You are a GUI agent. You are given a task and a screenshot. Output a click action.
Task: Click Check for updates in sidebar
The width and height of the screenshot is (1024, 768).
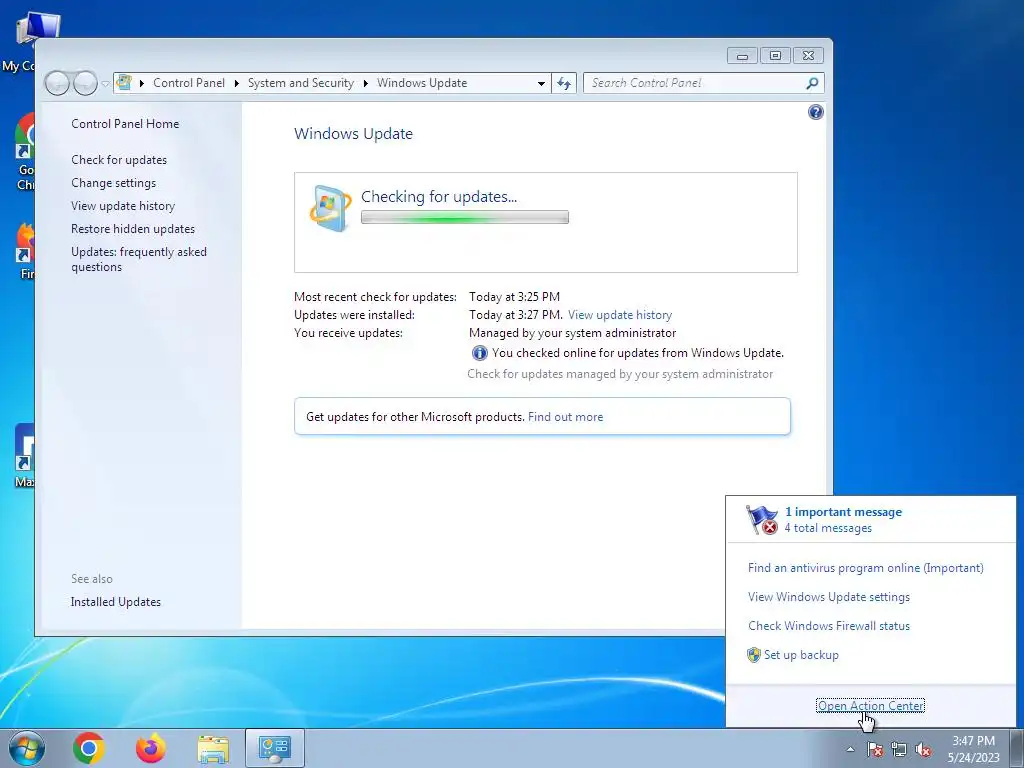tap(119, 160)
